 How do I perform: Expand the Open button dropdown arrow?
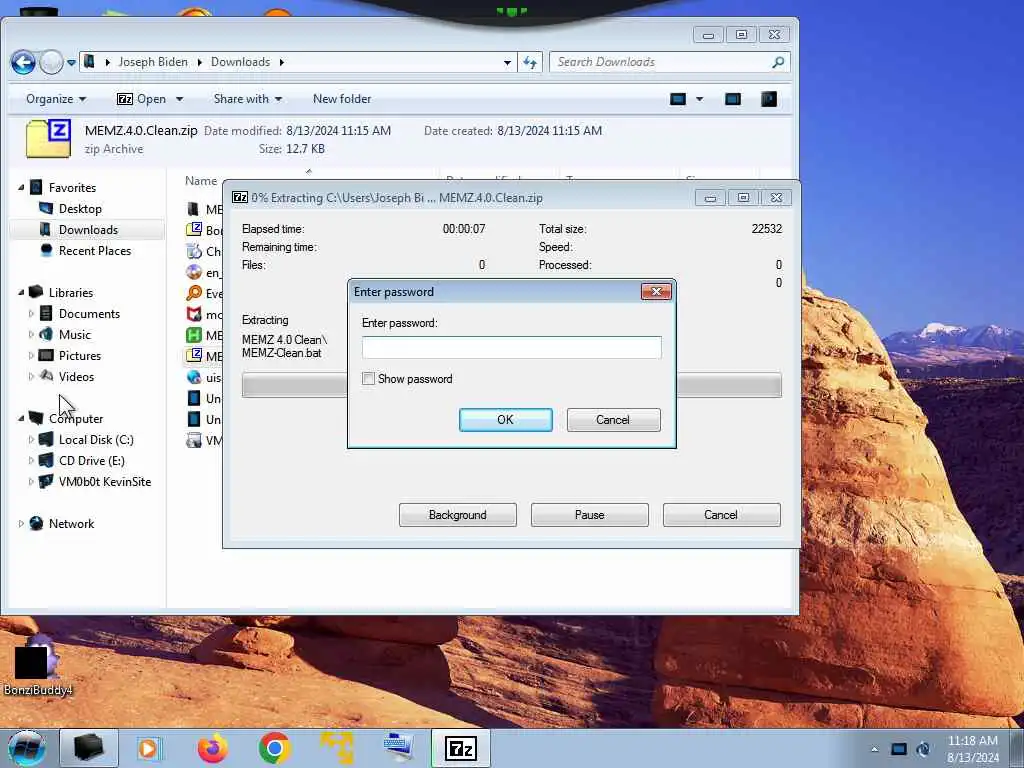click(x=179, y=99)
